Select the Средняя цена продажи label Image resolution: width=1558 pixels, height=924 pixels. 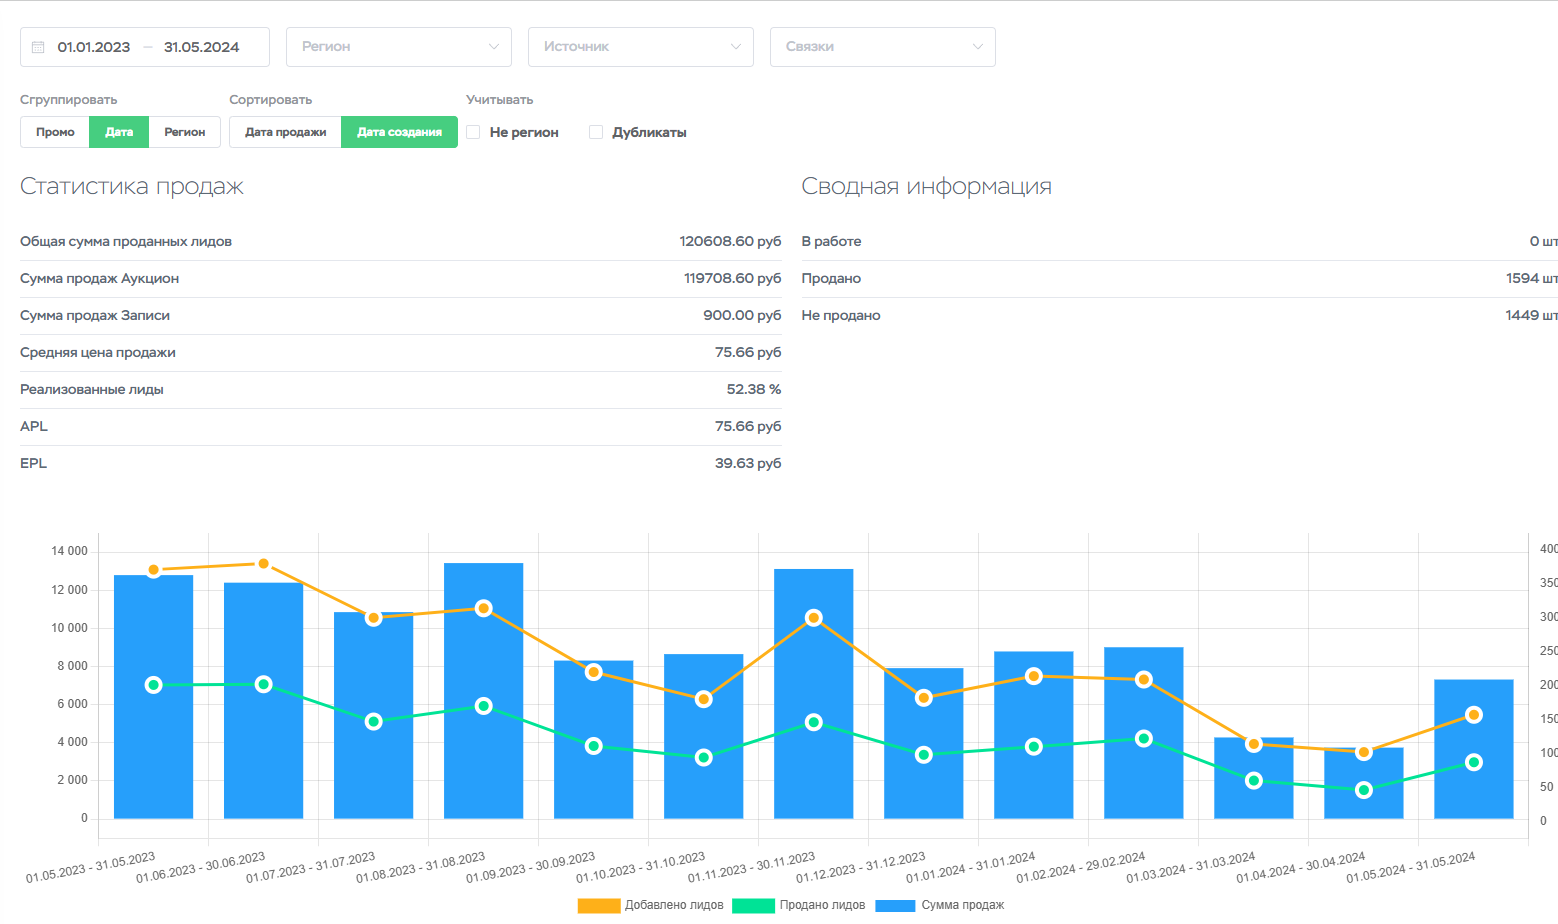coord(98,352)
